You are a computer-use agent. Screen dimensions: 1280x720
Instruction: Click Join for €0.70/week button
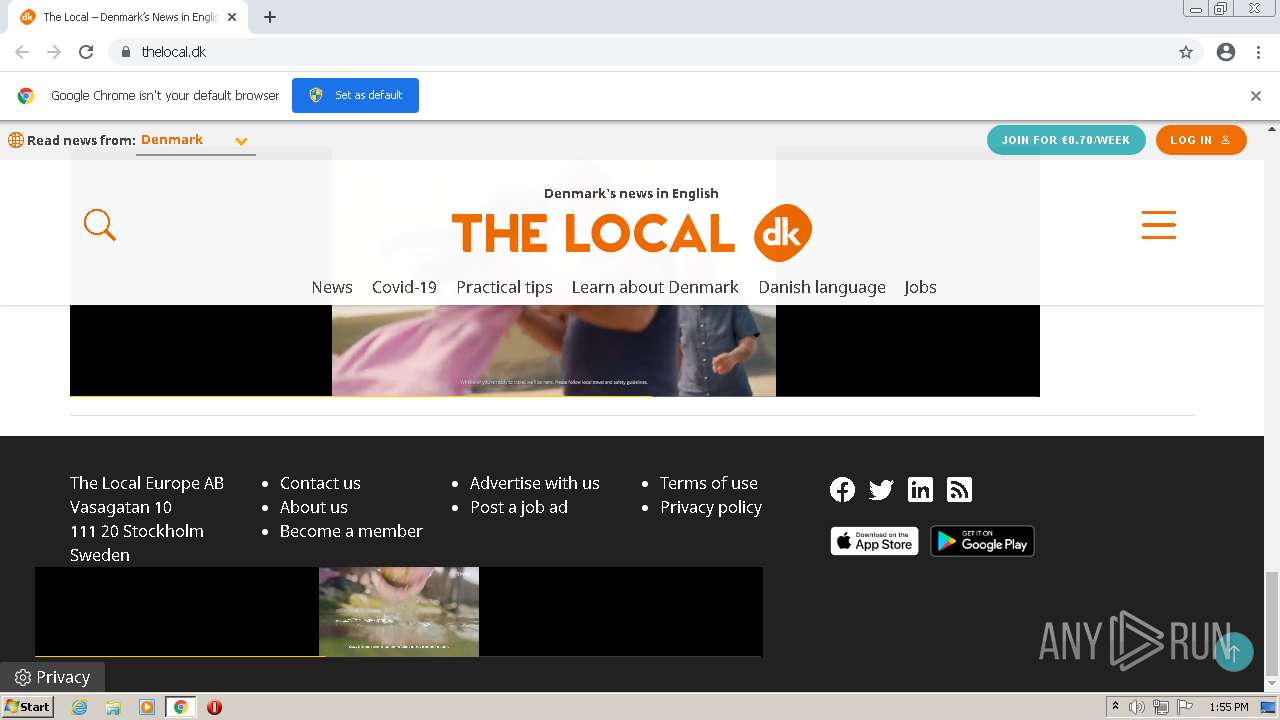1066,140
